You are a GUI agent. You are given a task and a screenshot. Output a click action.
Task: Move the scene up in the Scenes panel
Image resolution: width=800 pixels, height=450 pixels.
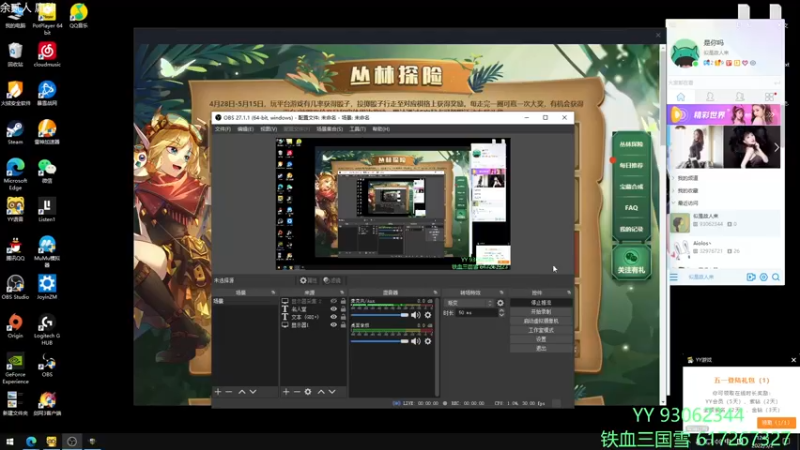coord(242,392)
